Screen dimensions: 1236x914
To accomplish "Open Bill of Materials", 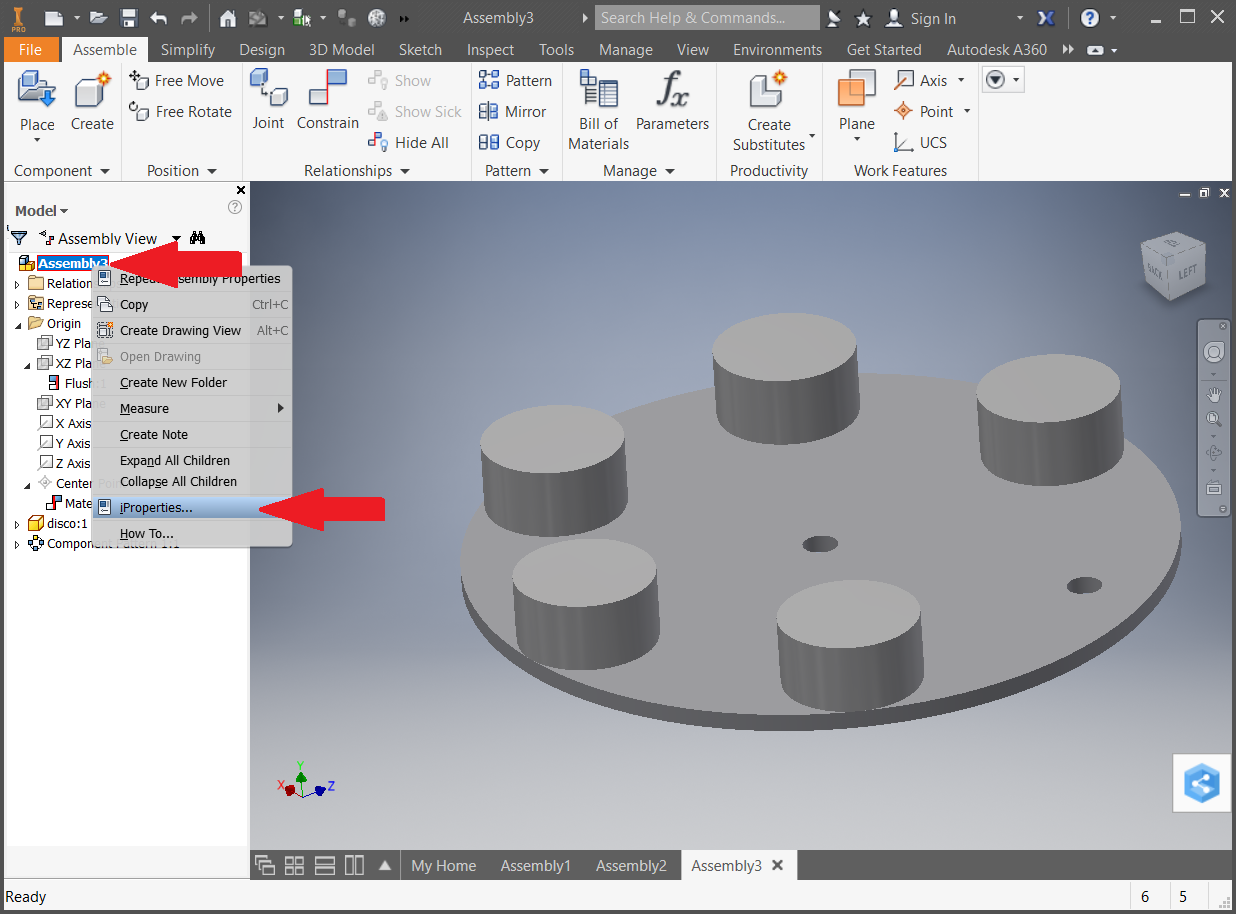I will coord(598,110).
